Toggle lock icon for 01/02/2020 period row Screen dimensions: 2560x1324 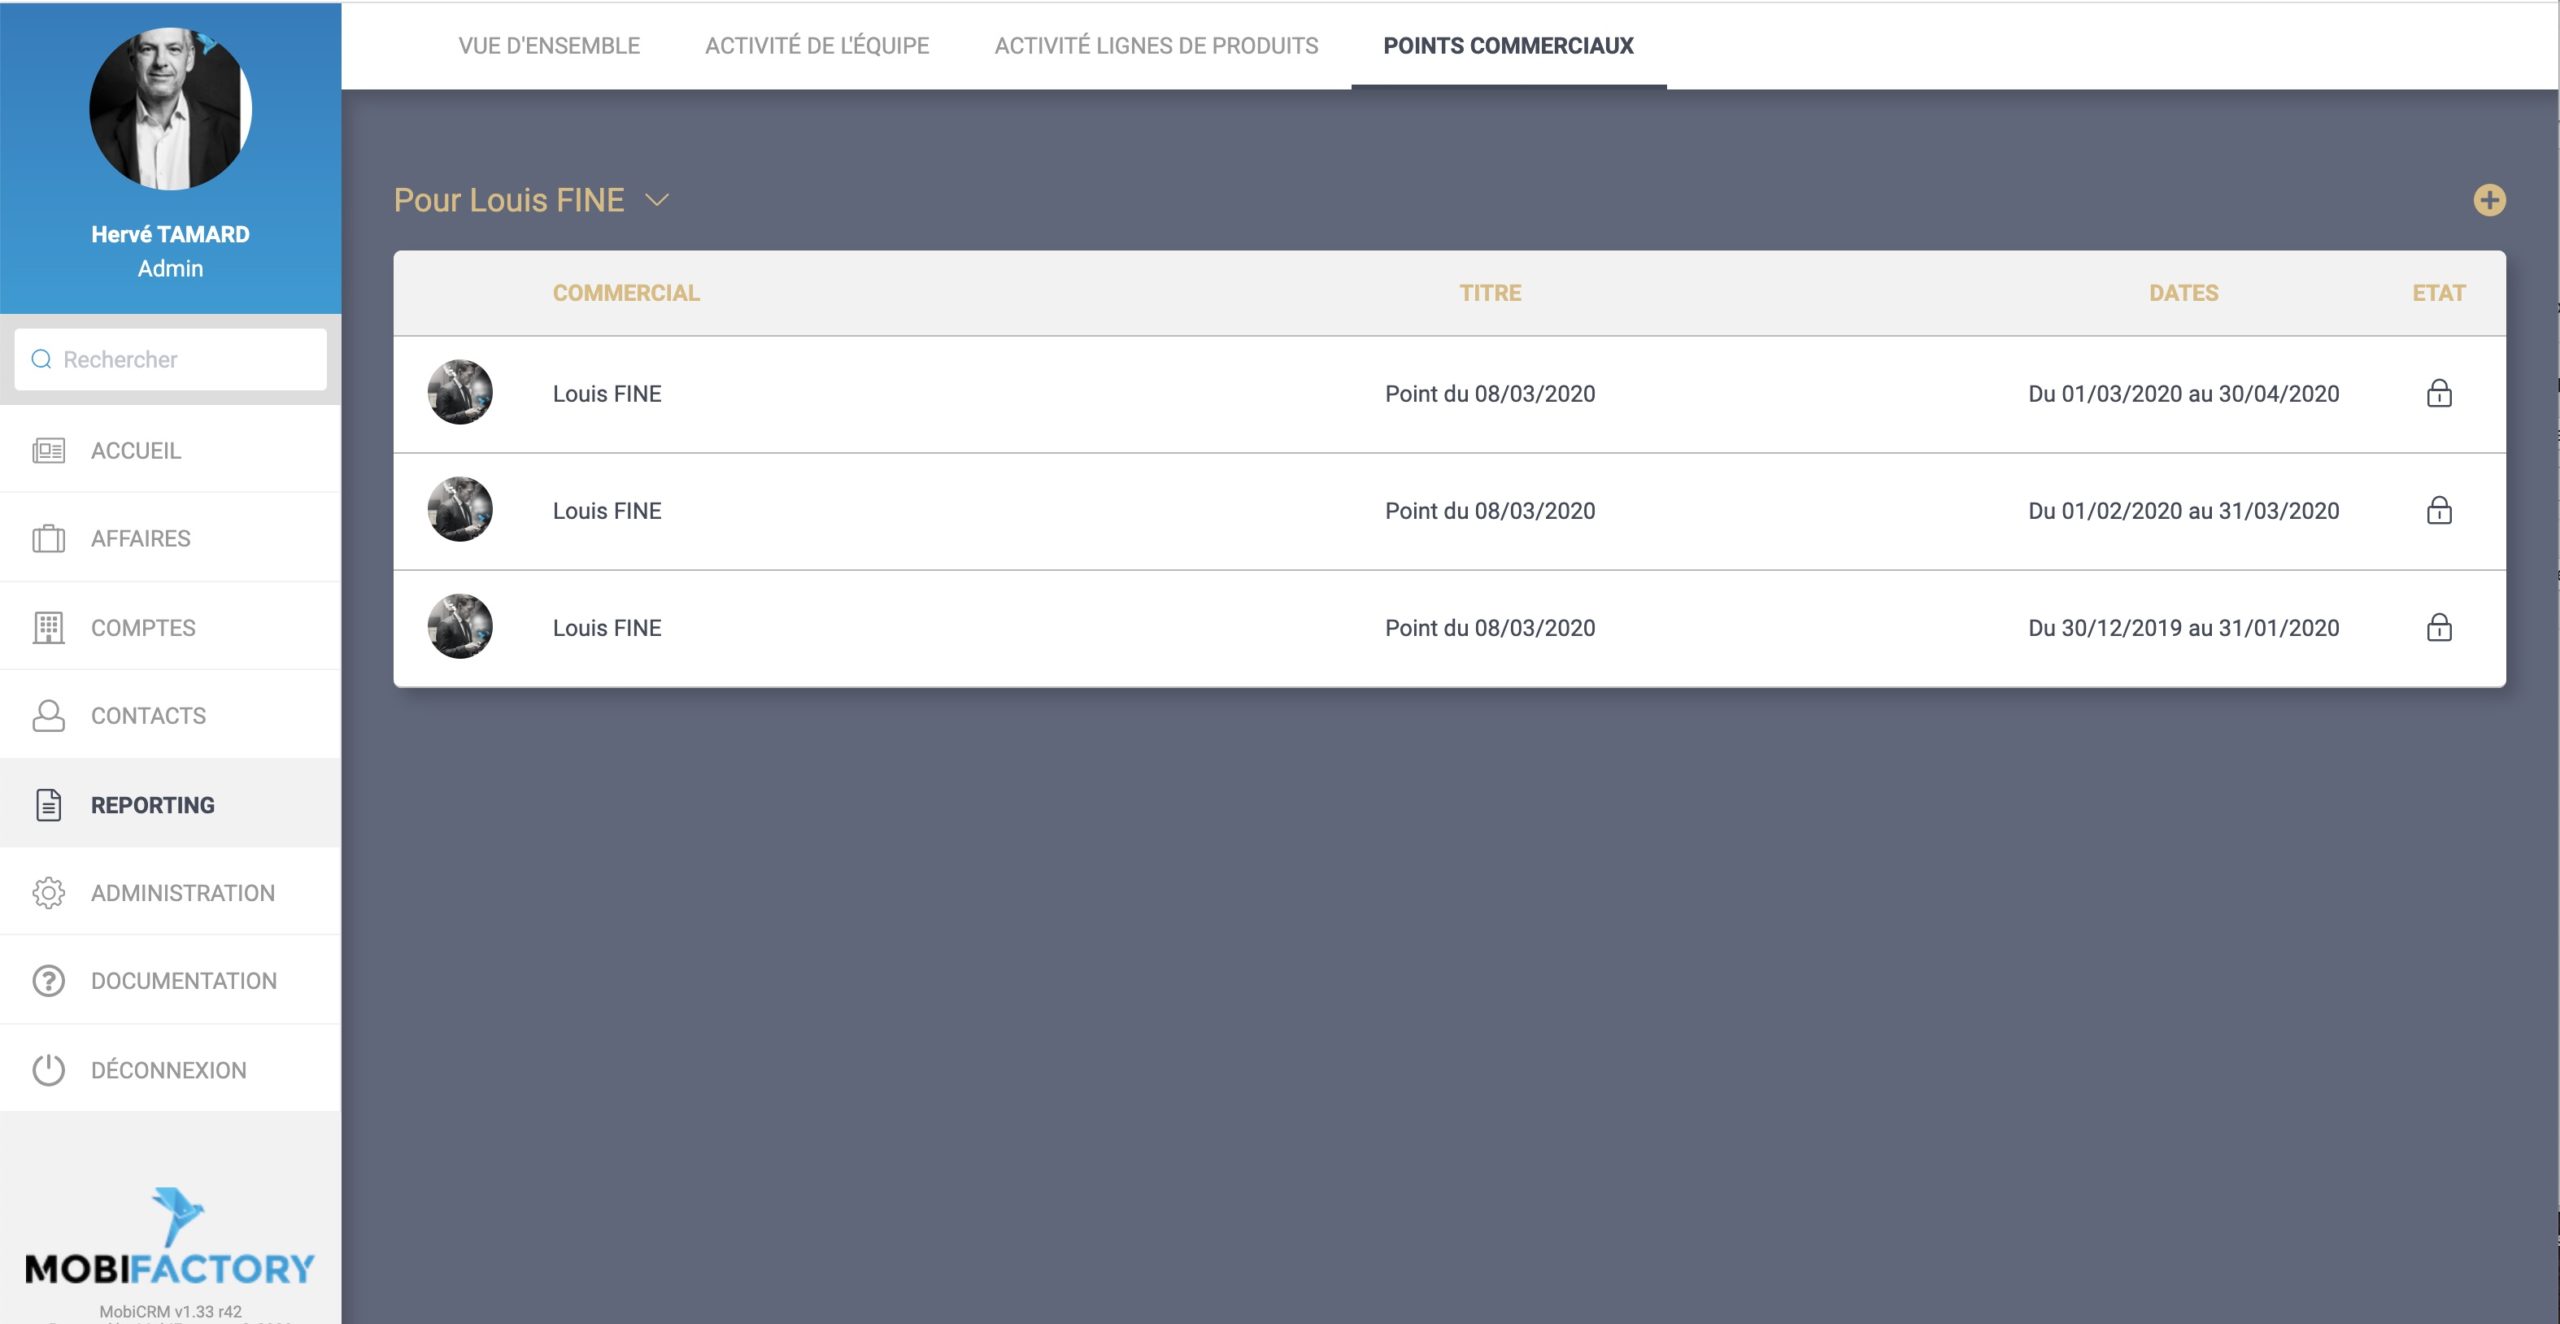[x=2439, y=511]
